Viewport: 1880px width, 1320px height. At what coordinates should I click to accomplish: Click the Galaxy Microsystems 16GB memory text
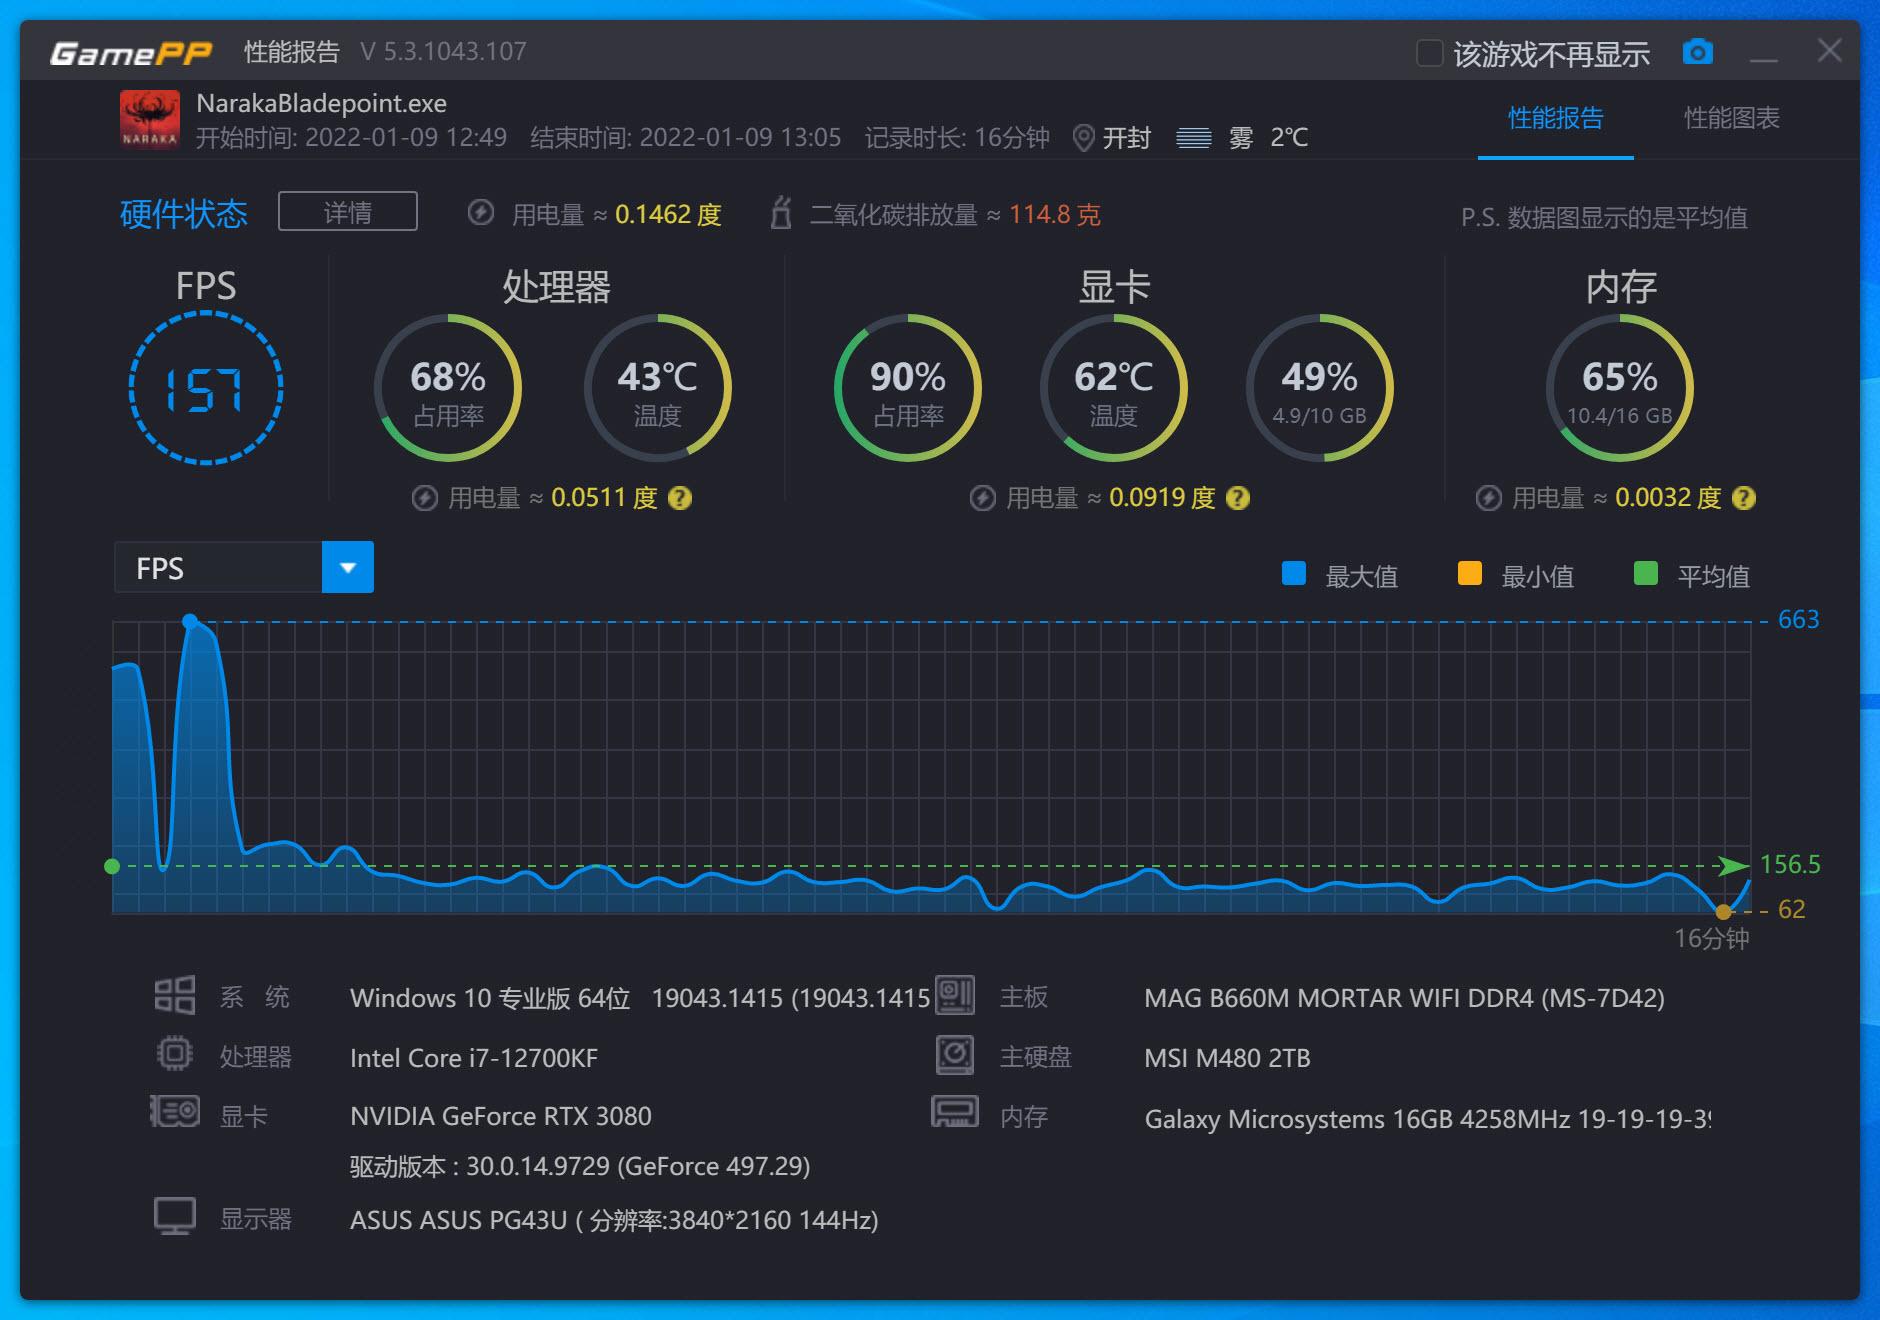[x=1428, y=1118]
